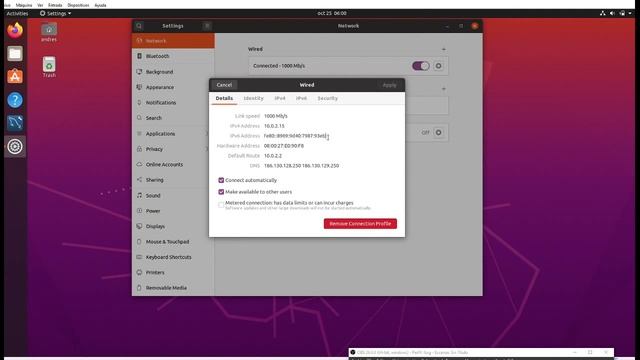Open Settings hamburger menu icon
This screenshot has height=360, width=640.
pyautogui.click(x=207, y=26)
